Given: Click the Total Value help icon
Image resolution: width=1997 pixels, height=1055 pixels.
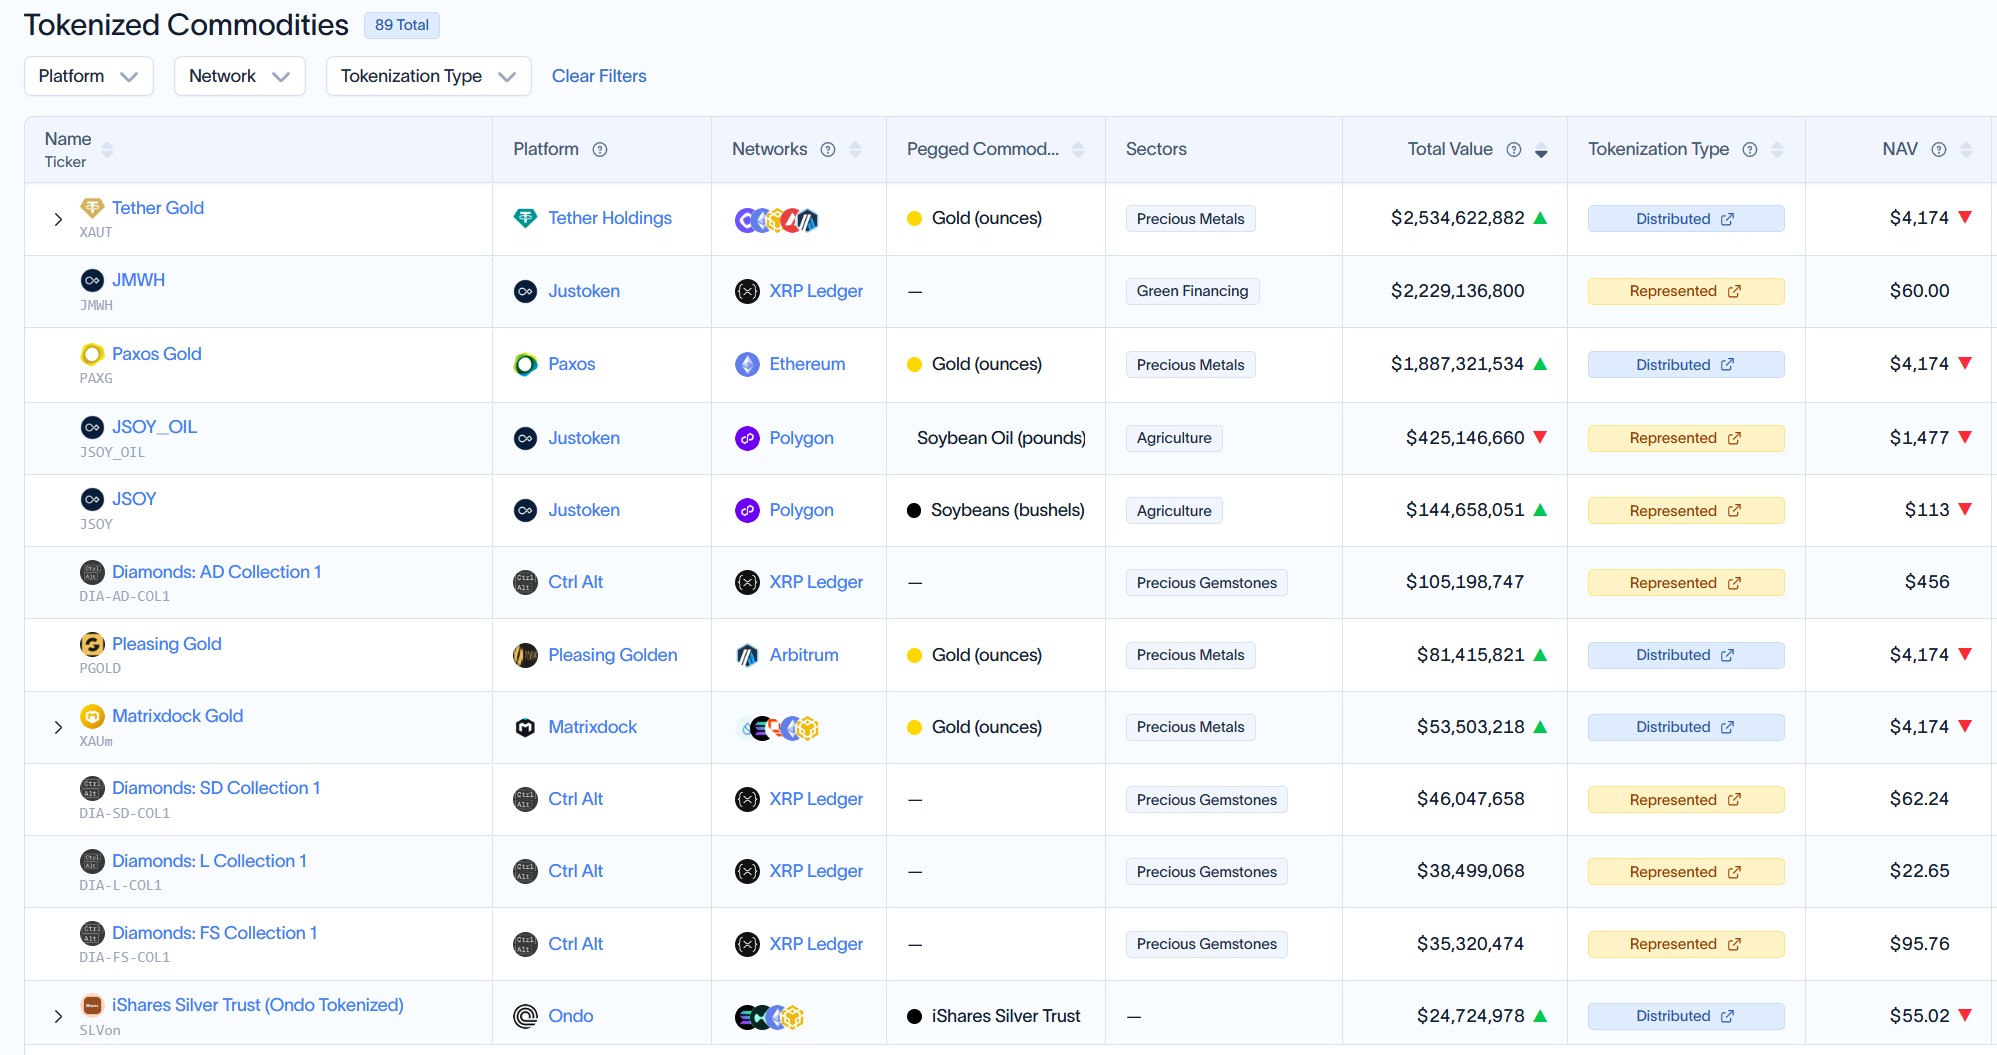Looking at the screenshot, I should point(1514,150).
